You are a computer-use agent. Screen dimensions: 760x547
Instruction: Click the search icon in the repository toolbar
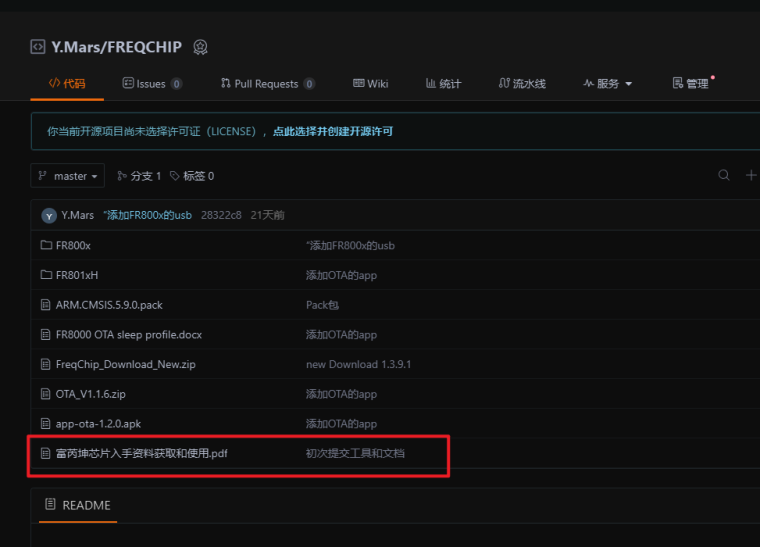coord(724,176)
